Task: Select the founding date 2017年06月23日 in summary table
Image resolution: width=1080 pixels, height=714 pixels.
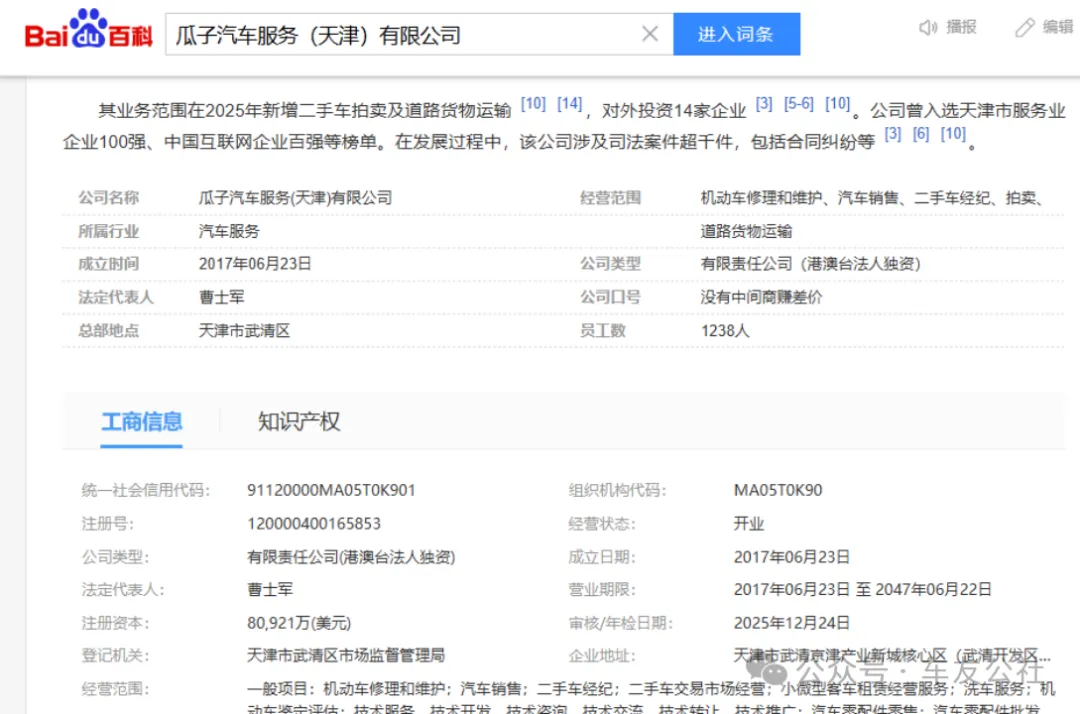Action: coord(255,264)
